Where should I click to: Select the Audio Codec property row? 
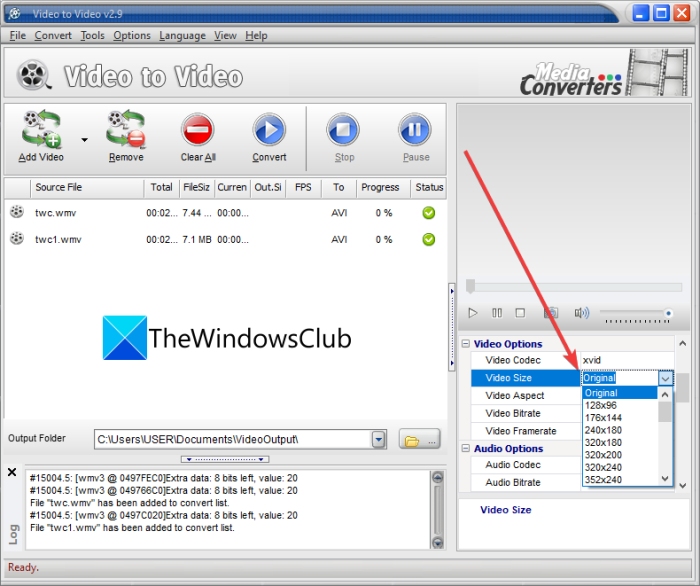[x=526, y=465]
